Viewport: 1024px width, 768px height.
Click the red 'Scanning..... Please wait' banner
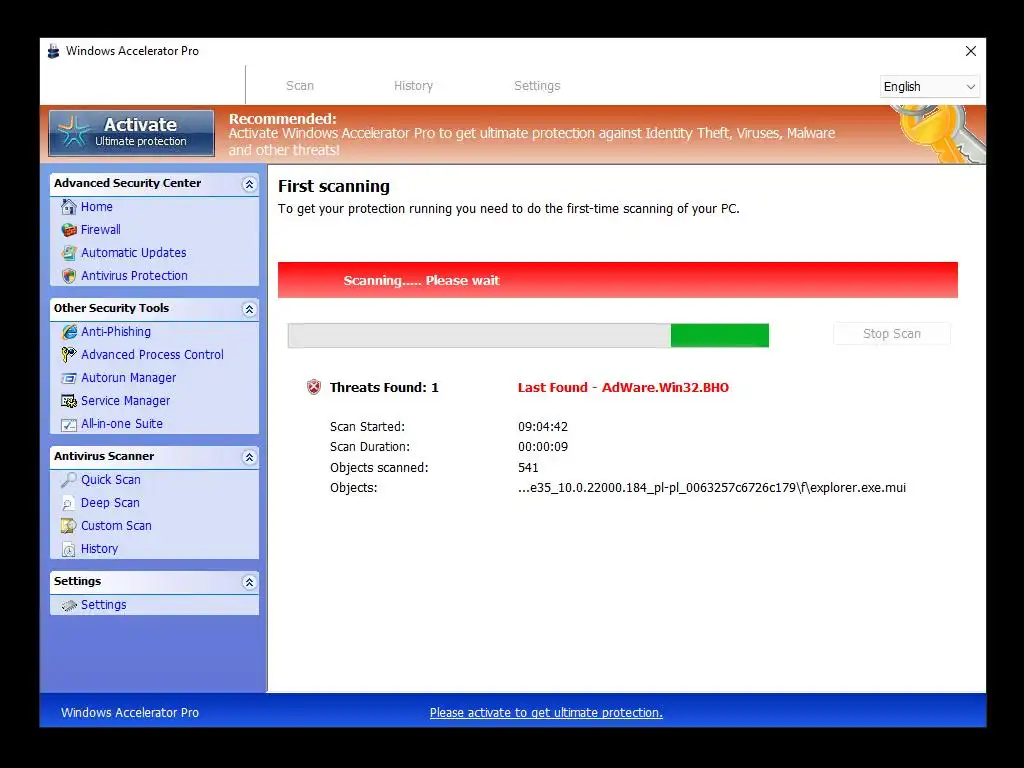618,280
